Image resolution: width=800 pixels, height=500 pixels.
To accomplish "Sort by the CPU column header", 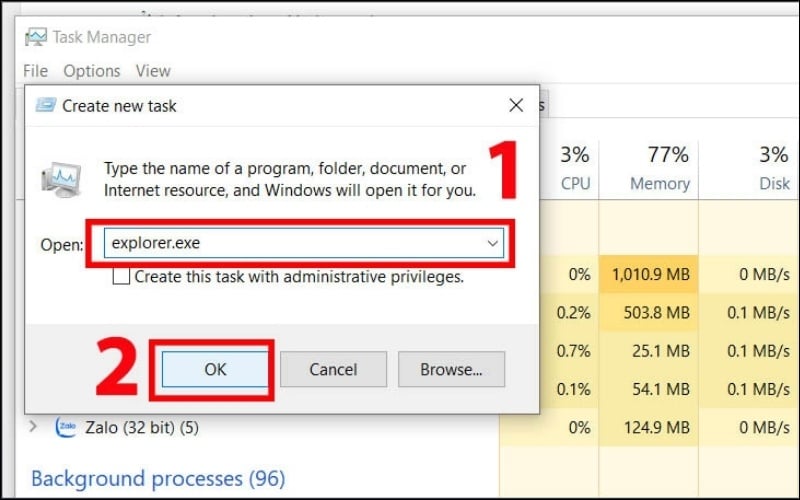I will [575, 169].
